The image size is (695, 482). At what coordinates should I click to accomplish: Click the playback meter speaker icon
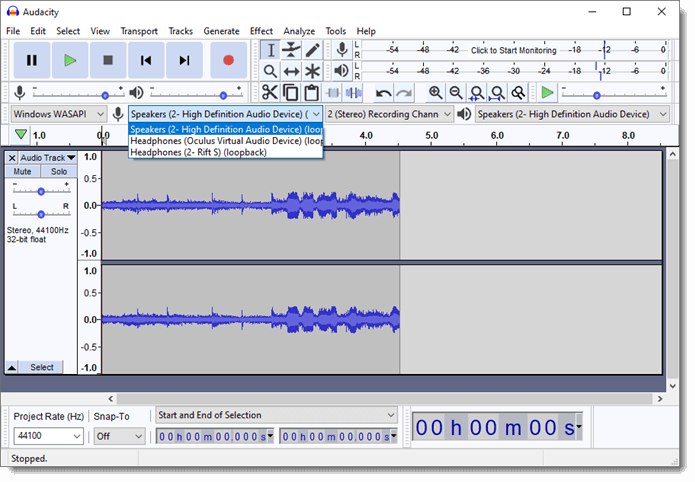pos(342,71)
